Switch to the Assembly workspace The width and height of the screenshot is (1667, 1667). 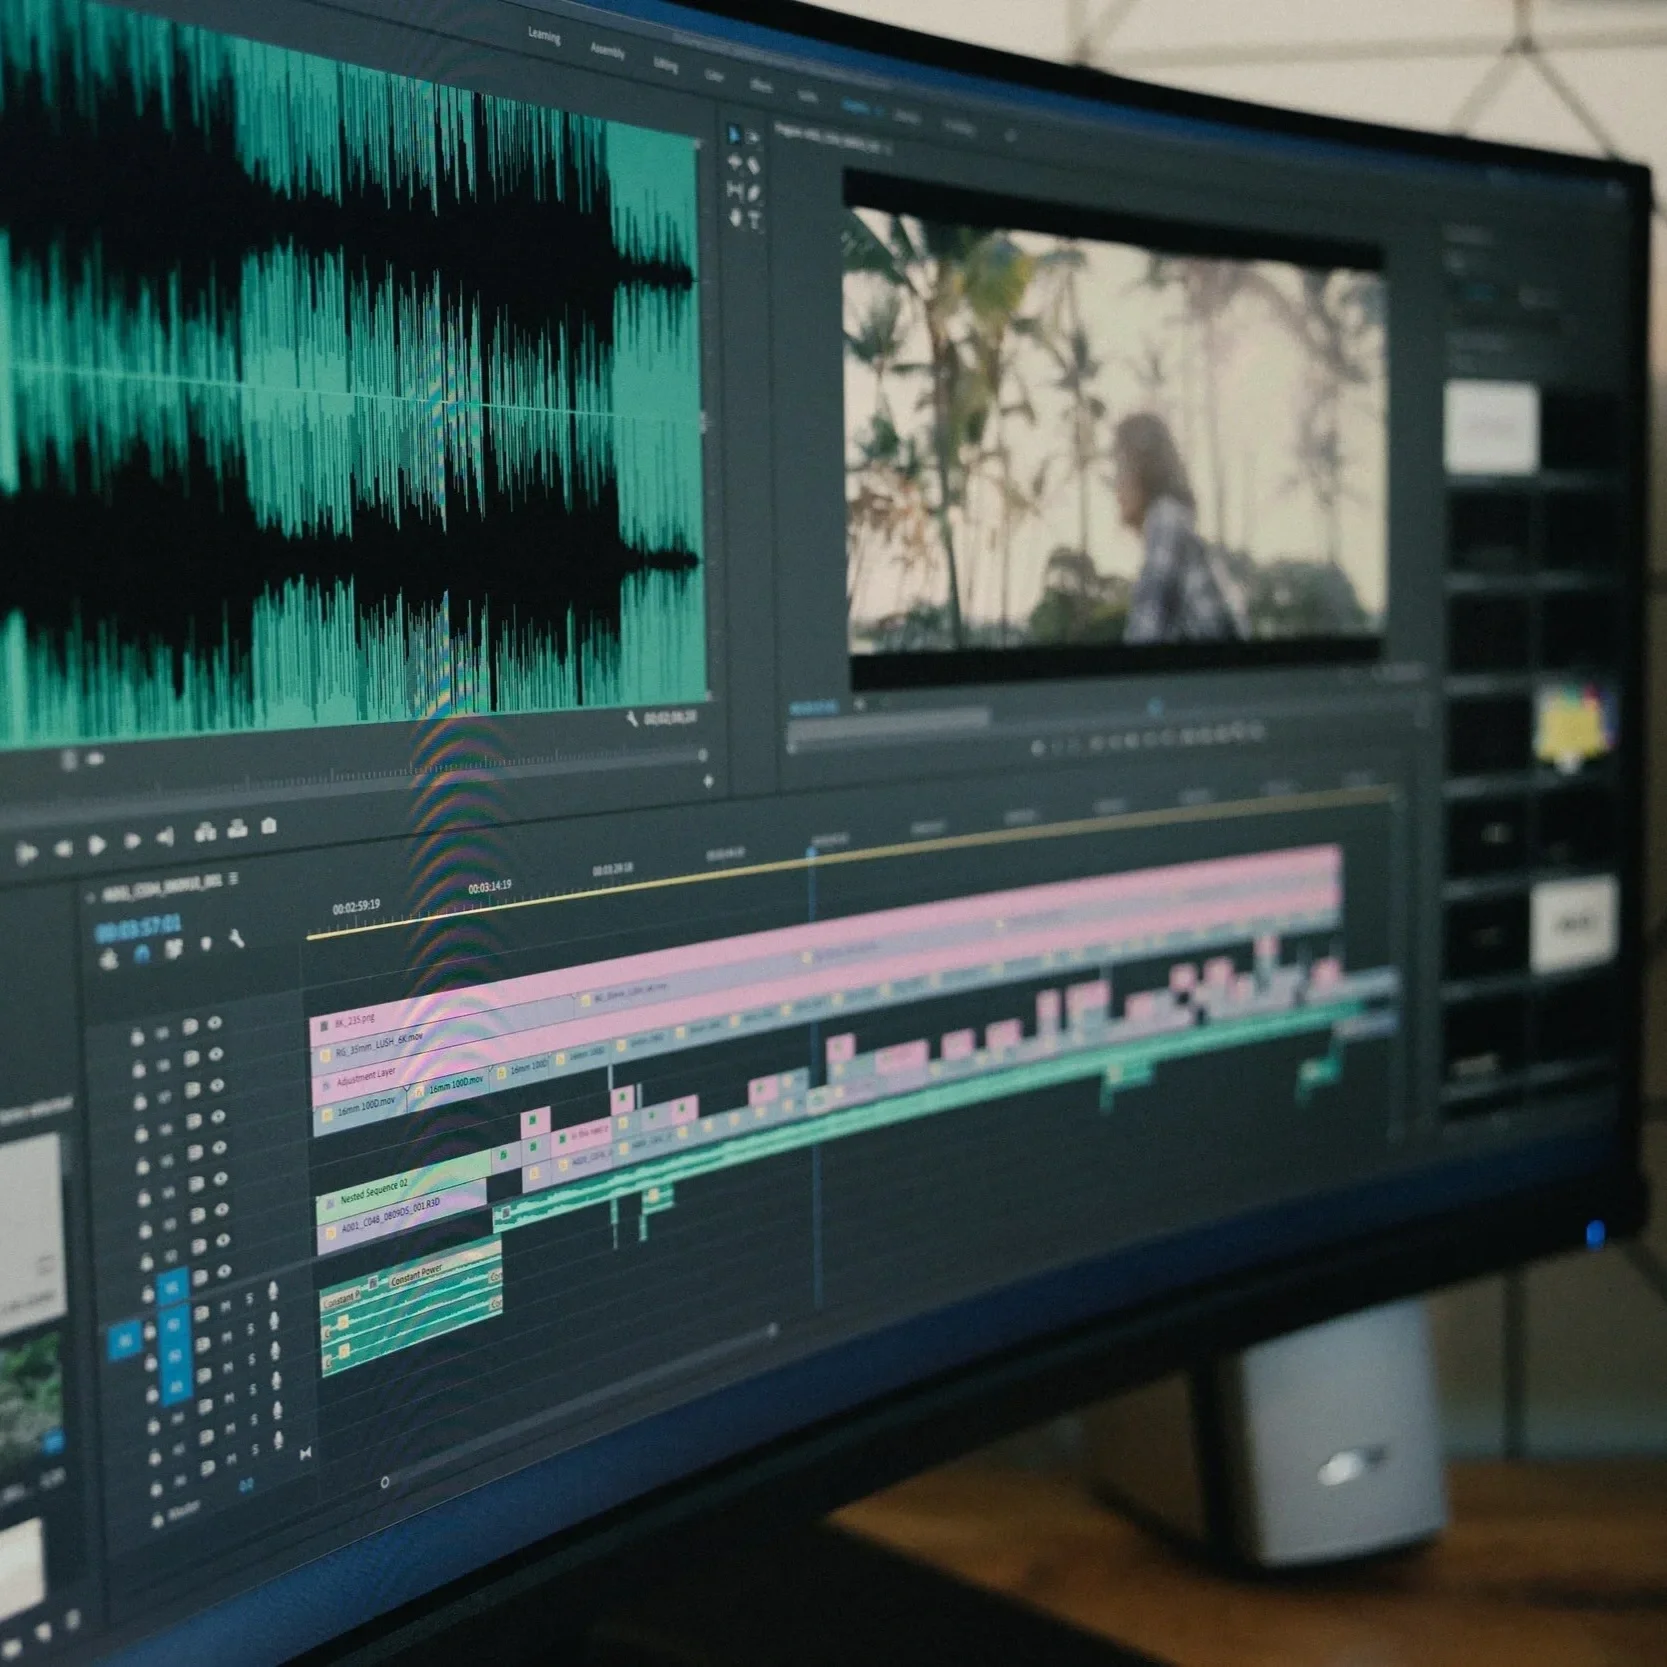pos(607,51)
